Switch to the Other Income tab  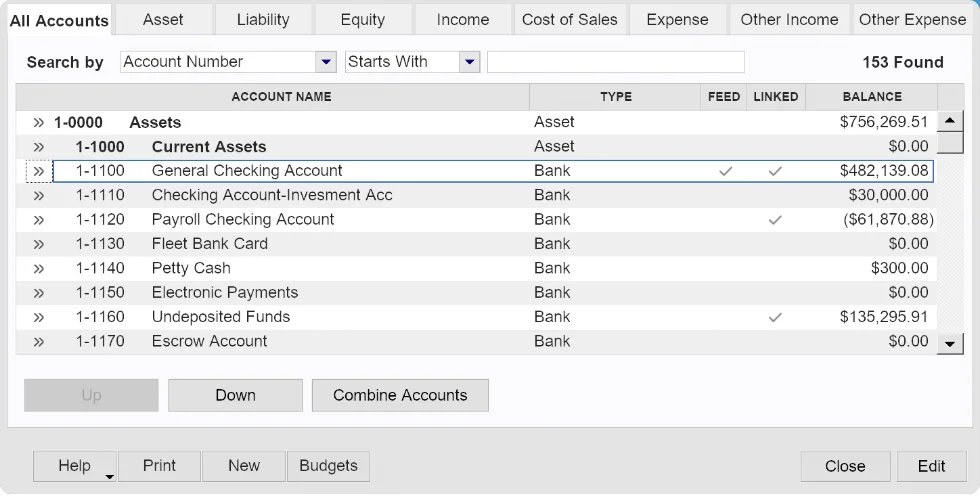(789, 19)
